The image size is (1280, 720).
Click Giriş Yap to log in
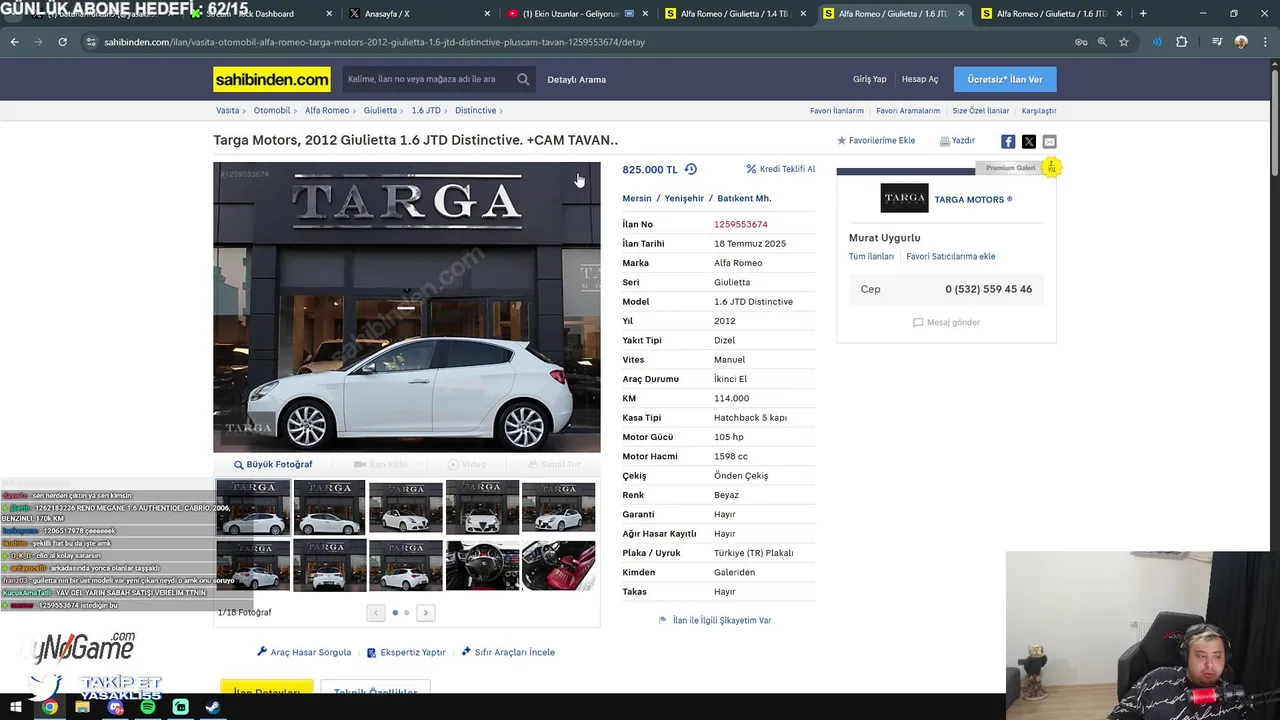click(x=869, y=79)
